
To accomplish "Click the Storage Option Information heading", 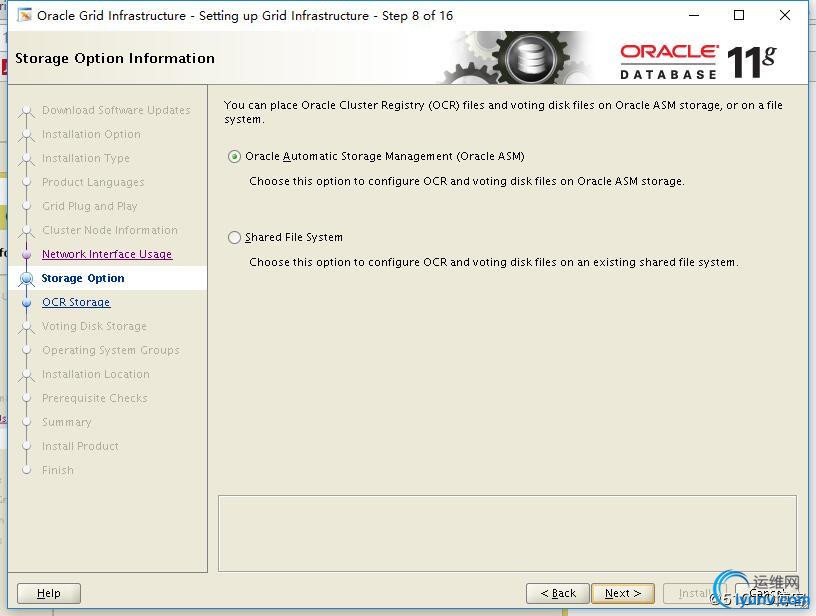I will 115,58.
